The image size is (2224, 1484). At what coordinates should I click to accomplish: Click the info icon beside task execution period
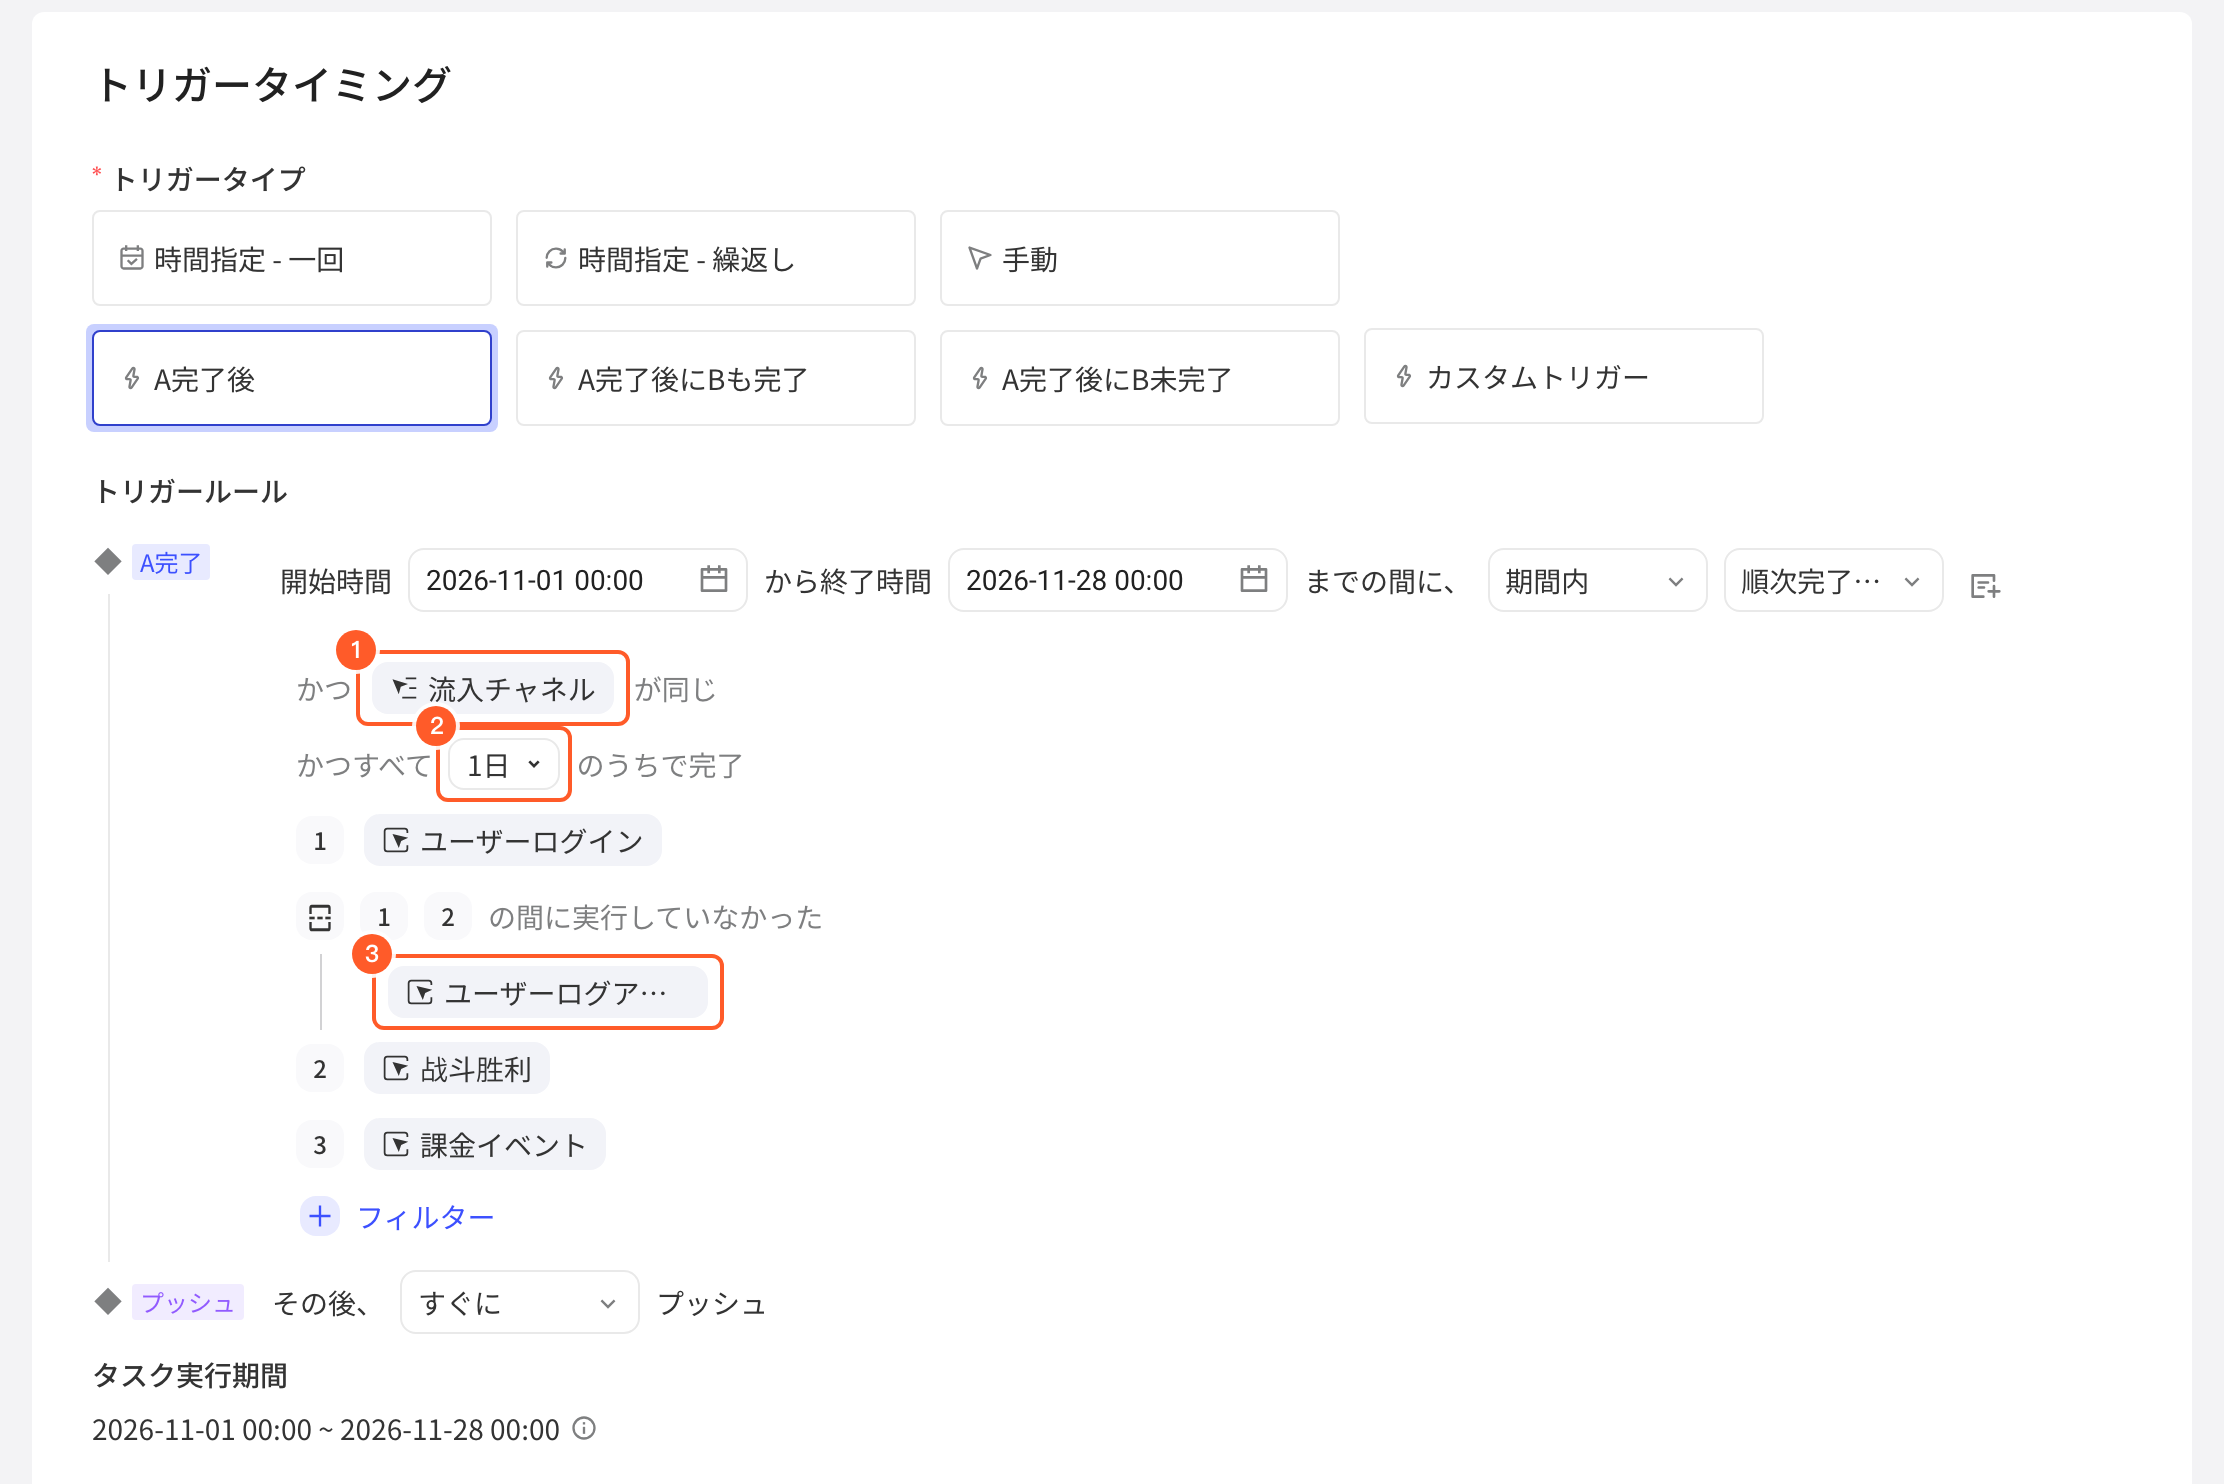click(x=584, y=1428)
